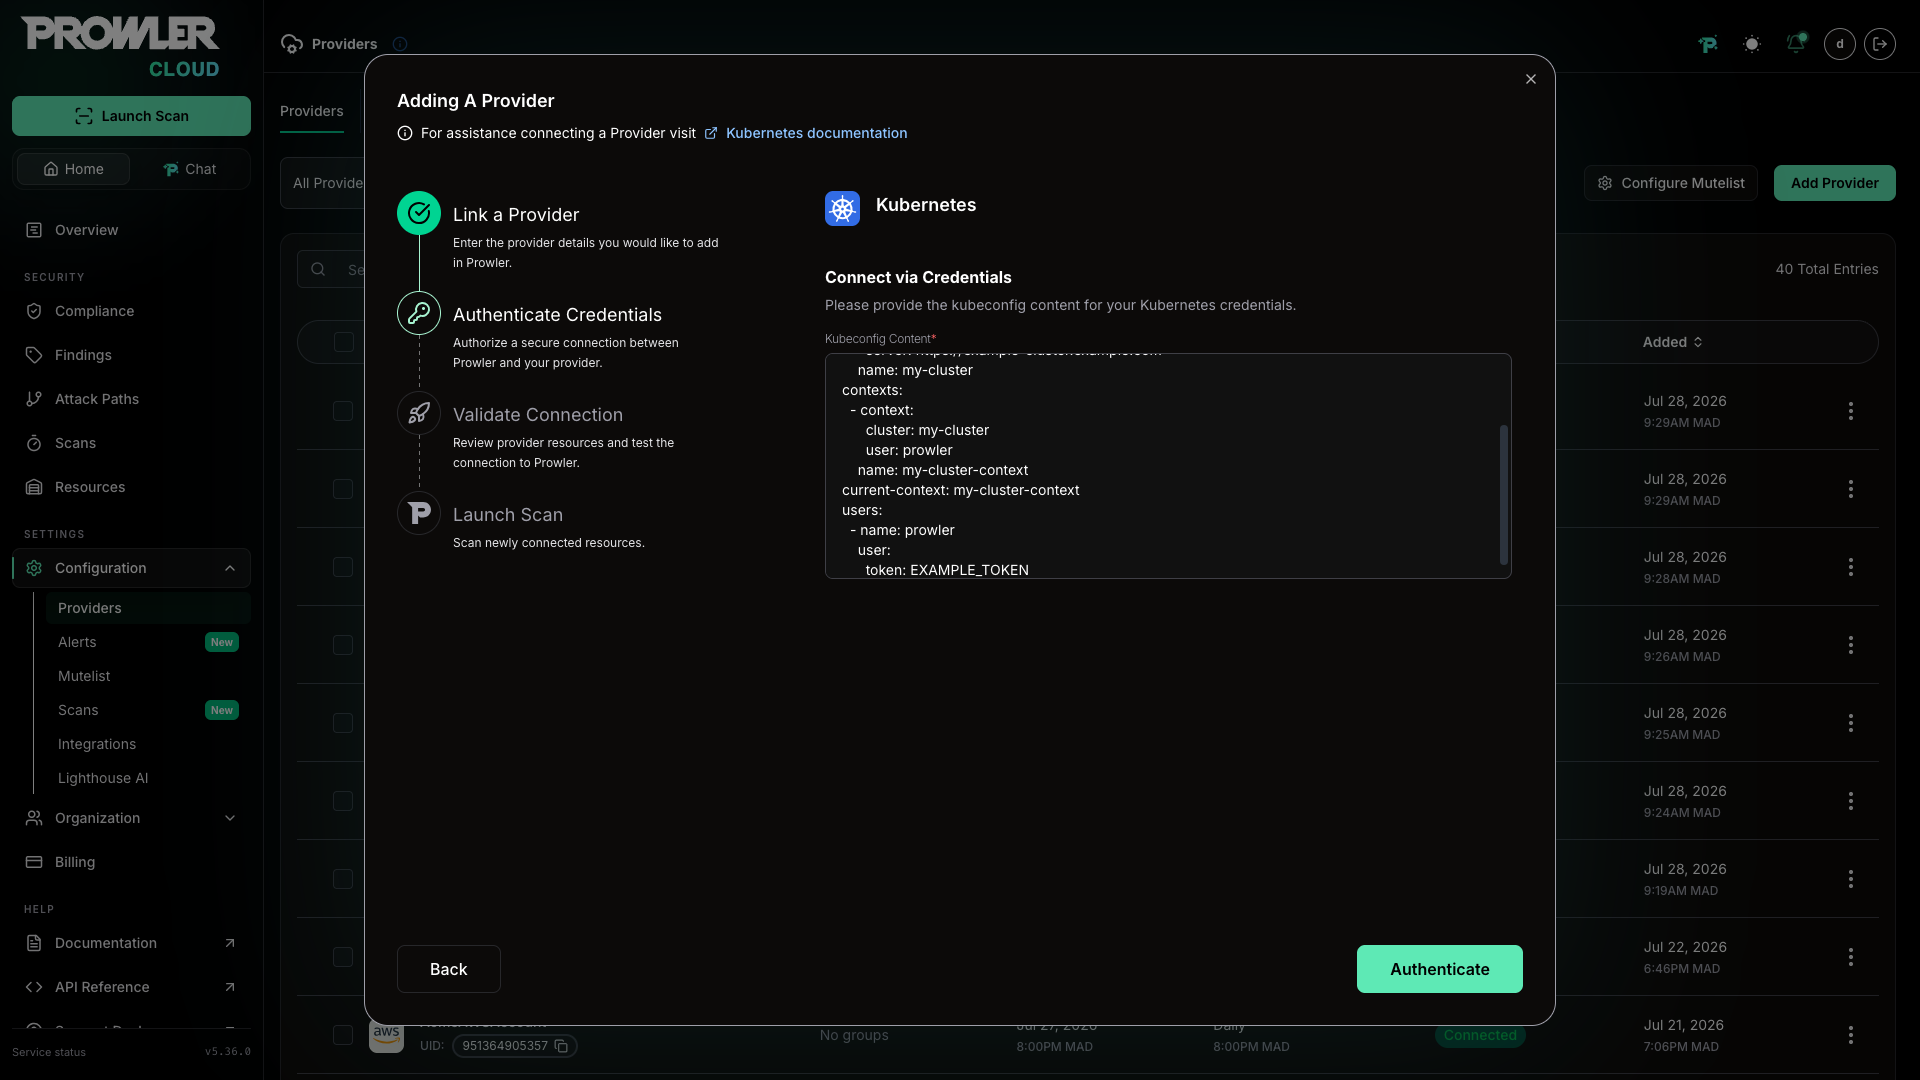Viewport: 1920px width, 1080px height.
Task: Select Scans under Configuration
Action: 78,710
